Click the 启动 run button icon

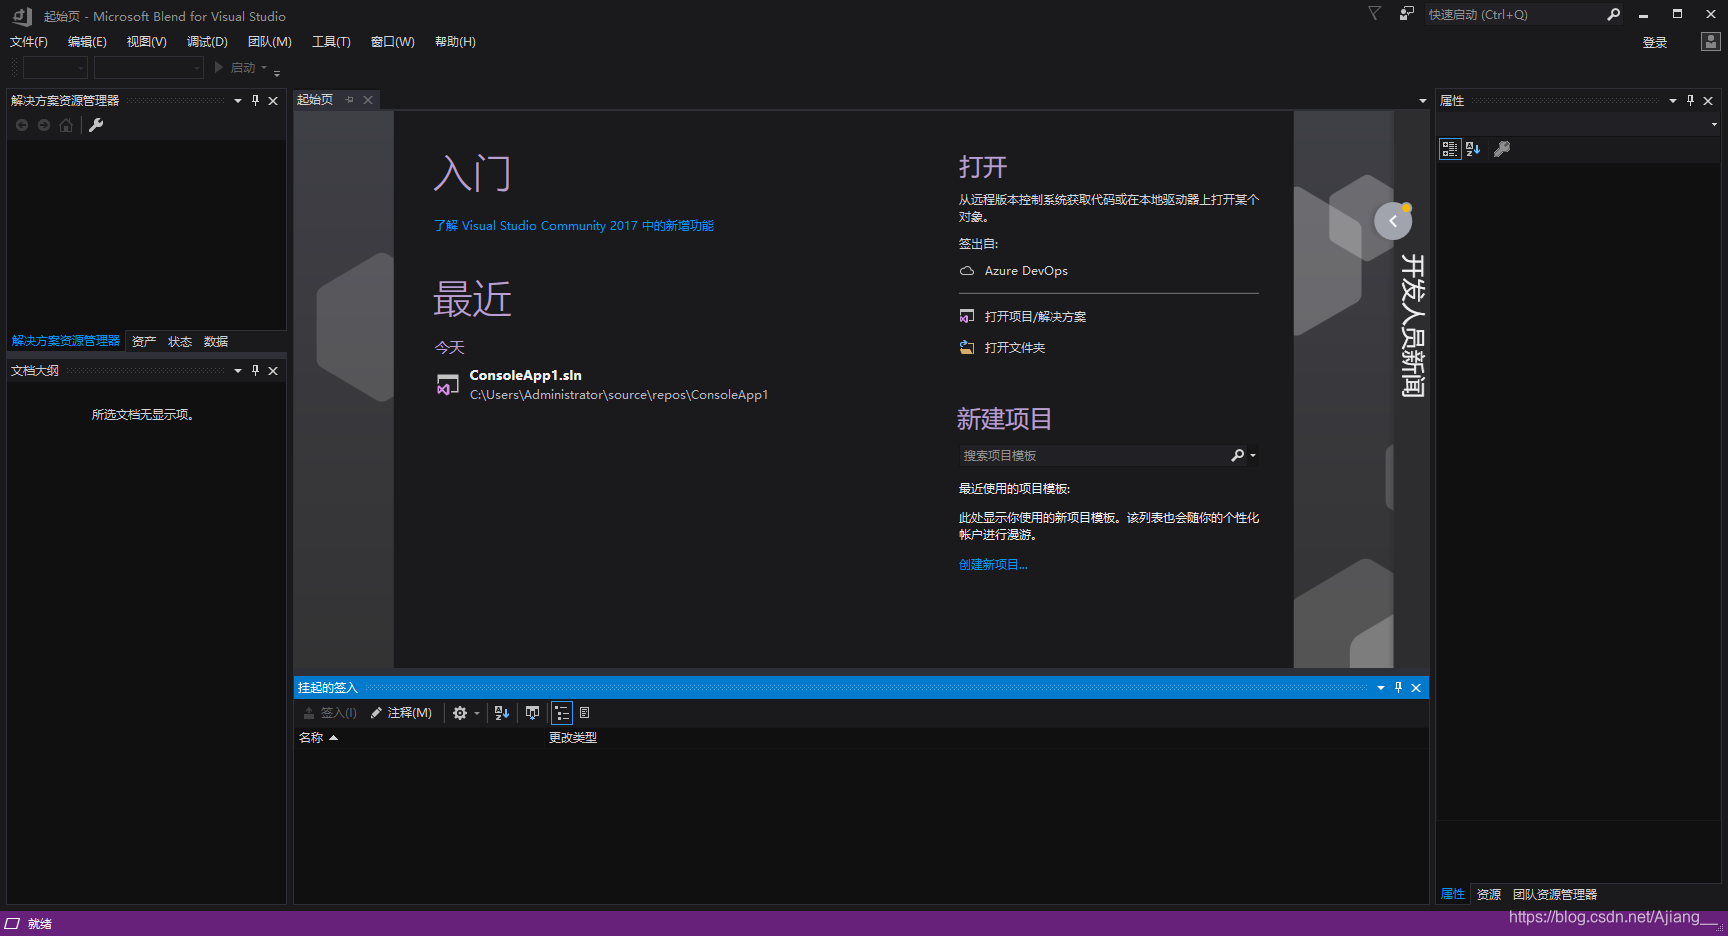click(x=219, y=67)
